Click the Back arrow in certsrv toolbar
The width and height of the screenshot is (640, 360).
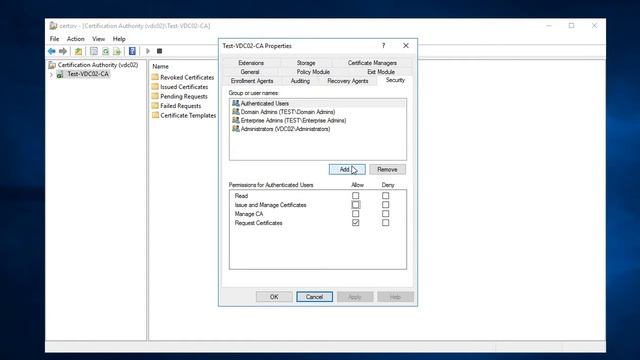(51, 51)
